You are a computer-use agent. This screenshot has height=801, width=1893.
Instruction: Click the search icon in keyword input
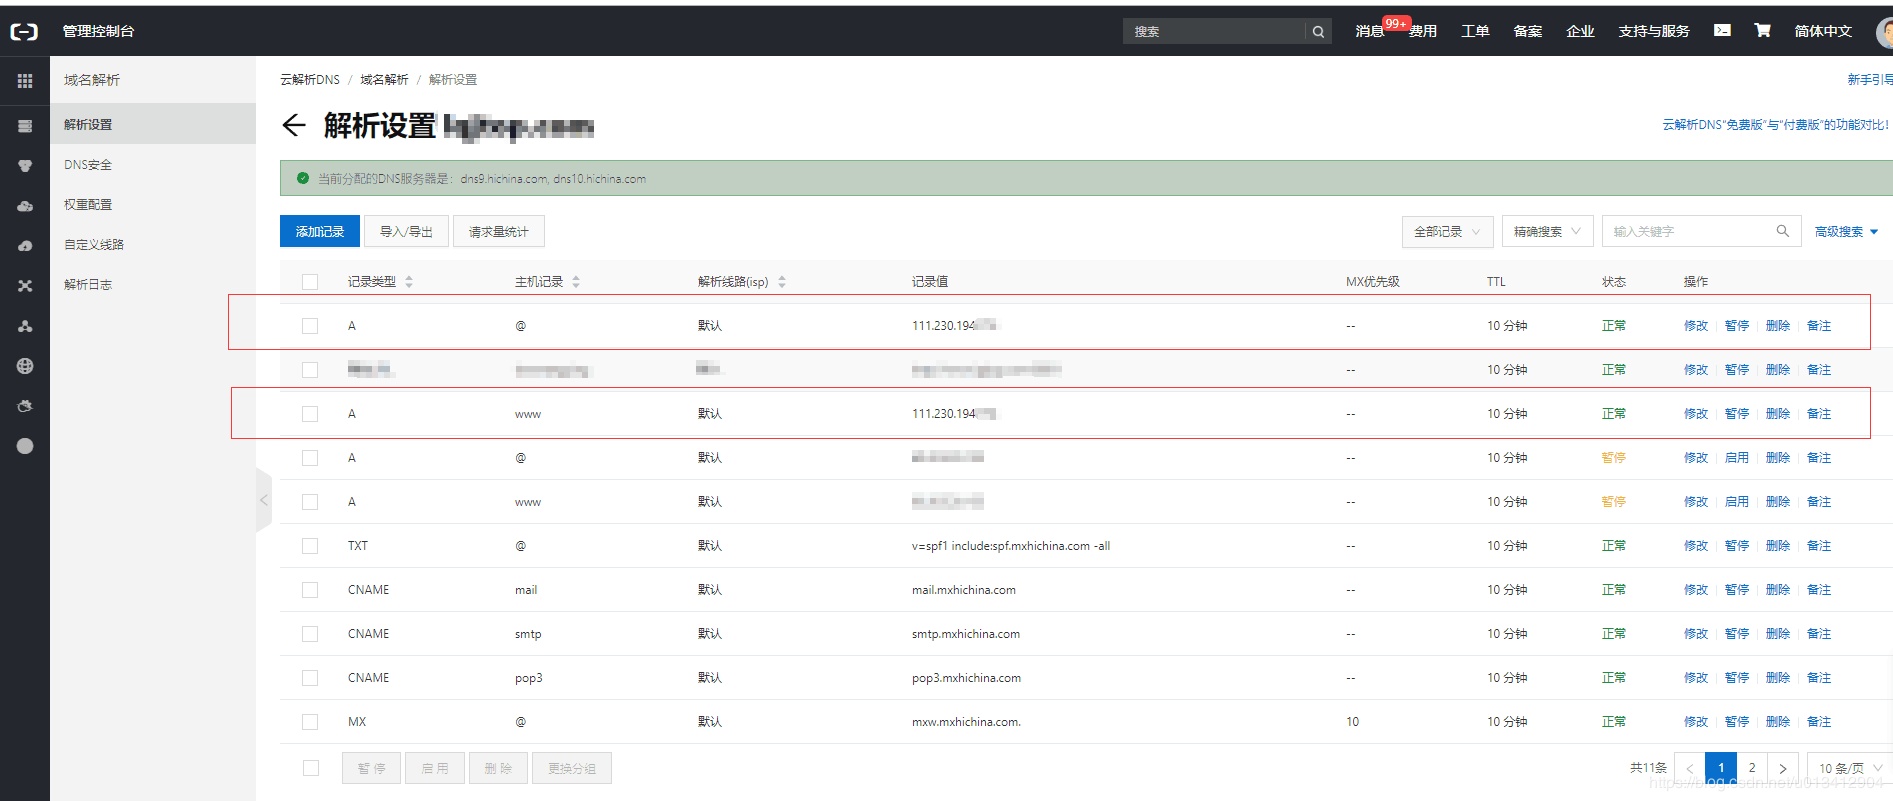(1782, 231)
